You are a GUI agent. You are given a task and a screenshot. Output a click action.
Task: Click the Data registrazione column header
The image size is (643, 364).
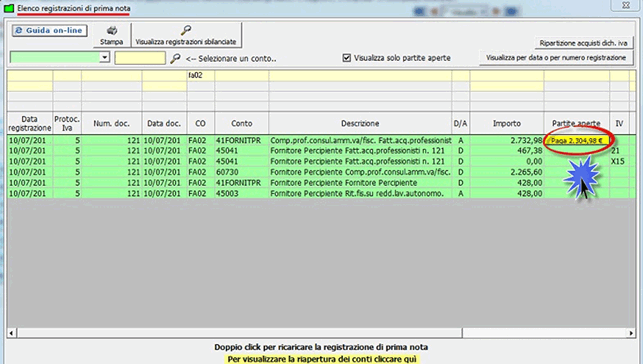(30, 123)
